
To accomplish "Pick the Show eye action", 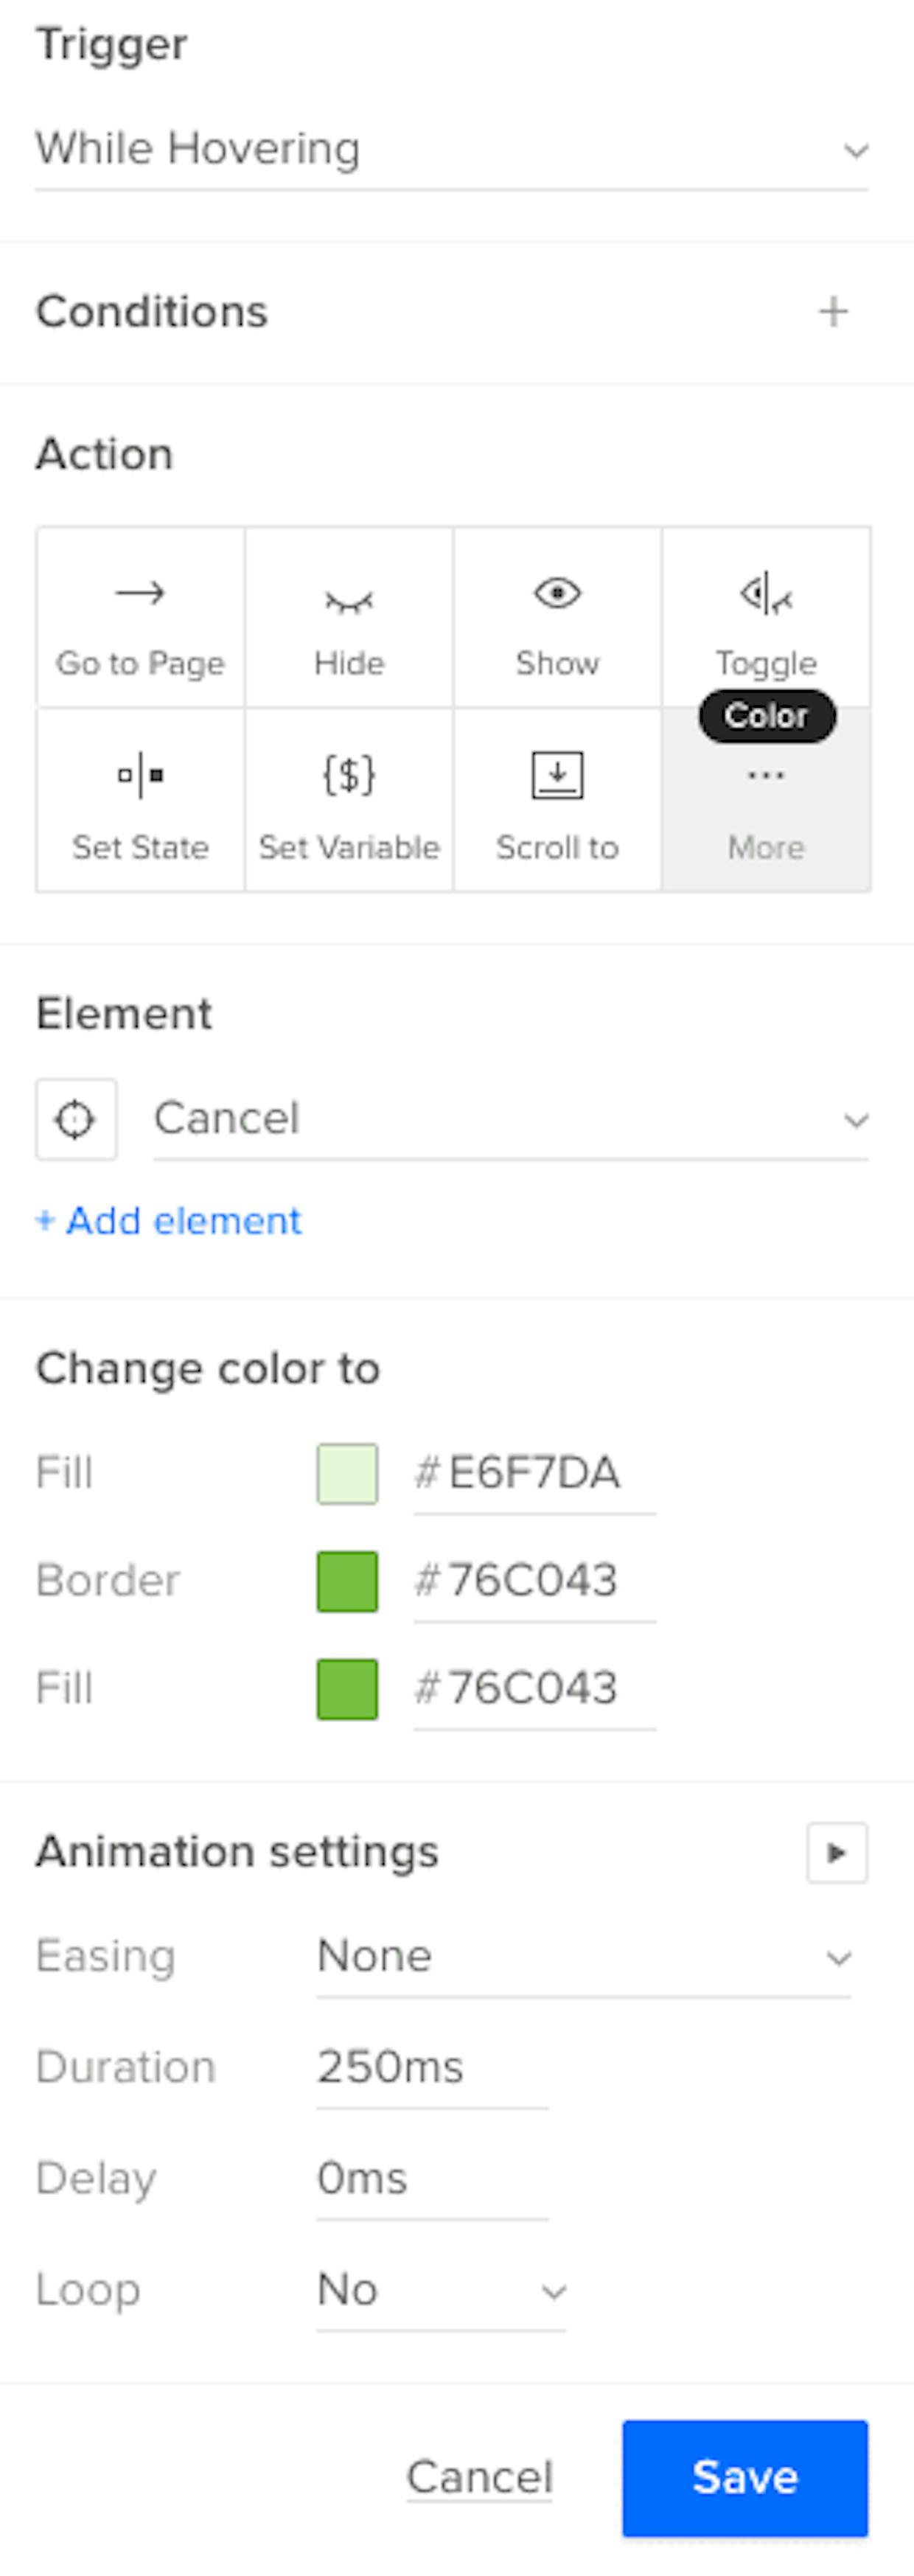I will pos(557,618).
